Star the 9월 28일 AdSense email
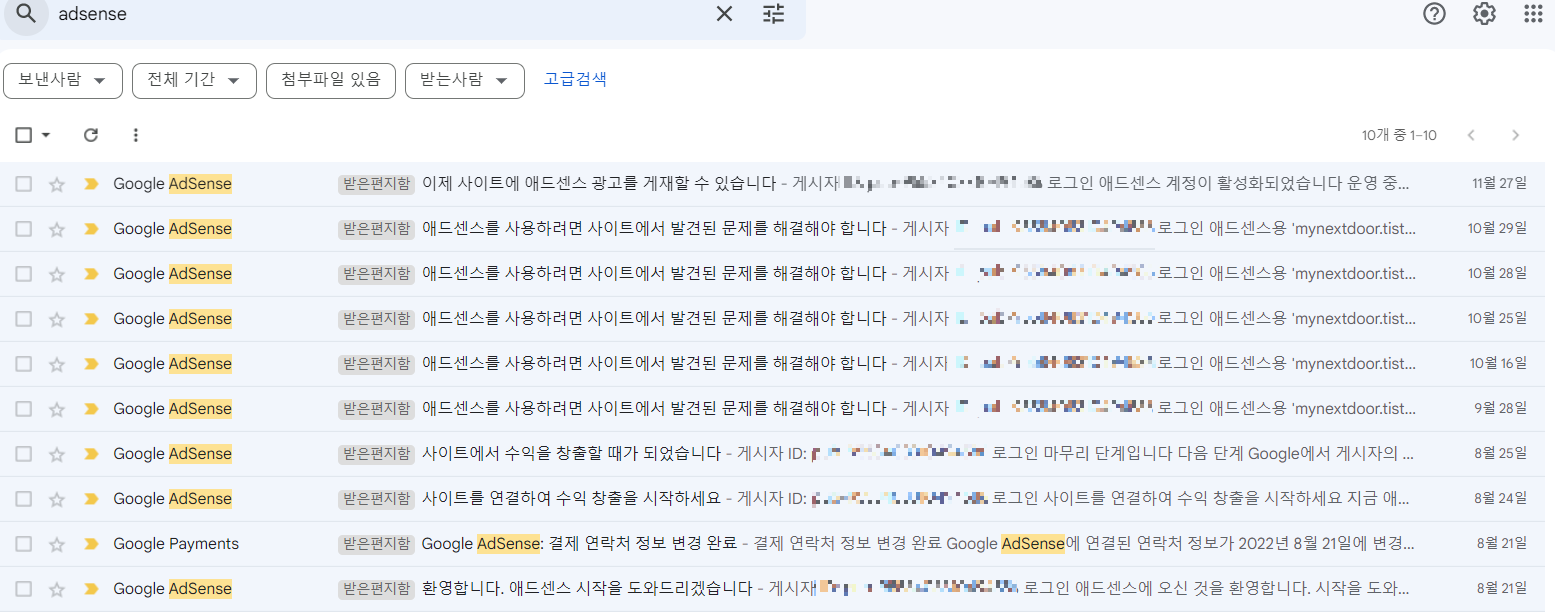 57,409
